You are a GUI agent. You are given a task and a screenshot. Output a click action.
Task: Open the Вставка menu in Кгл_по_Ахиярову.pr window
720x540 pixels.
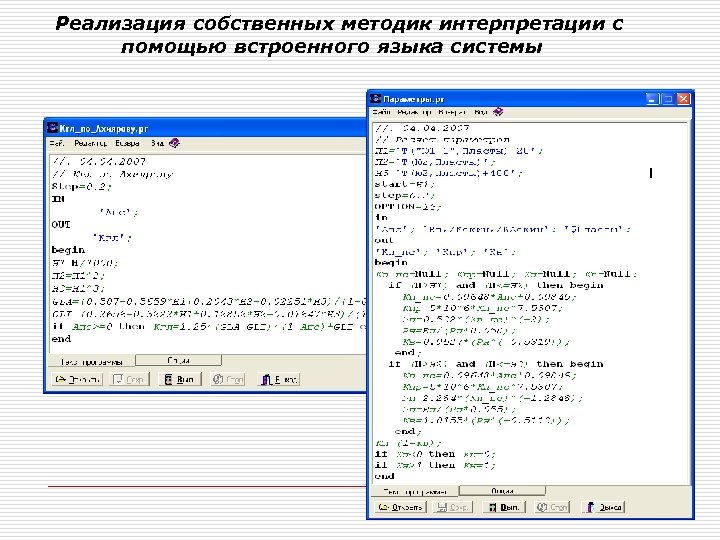pos(127,143)
